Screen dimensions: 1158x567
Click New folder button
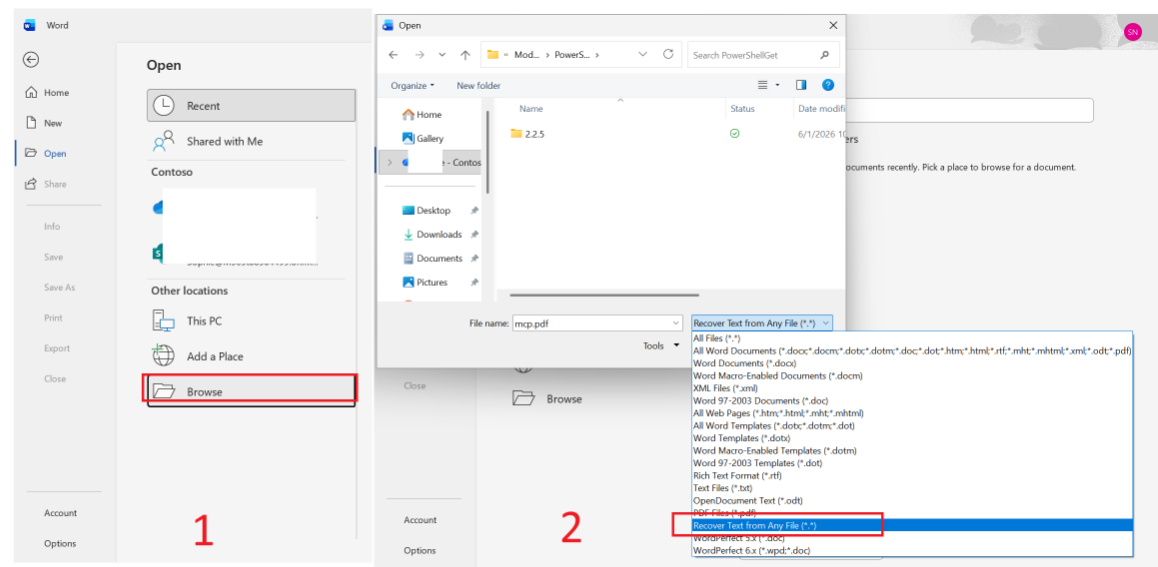pos(479,86)
